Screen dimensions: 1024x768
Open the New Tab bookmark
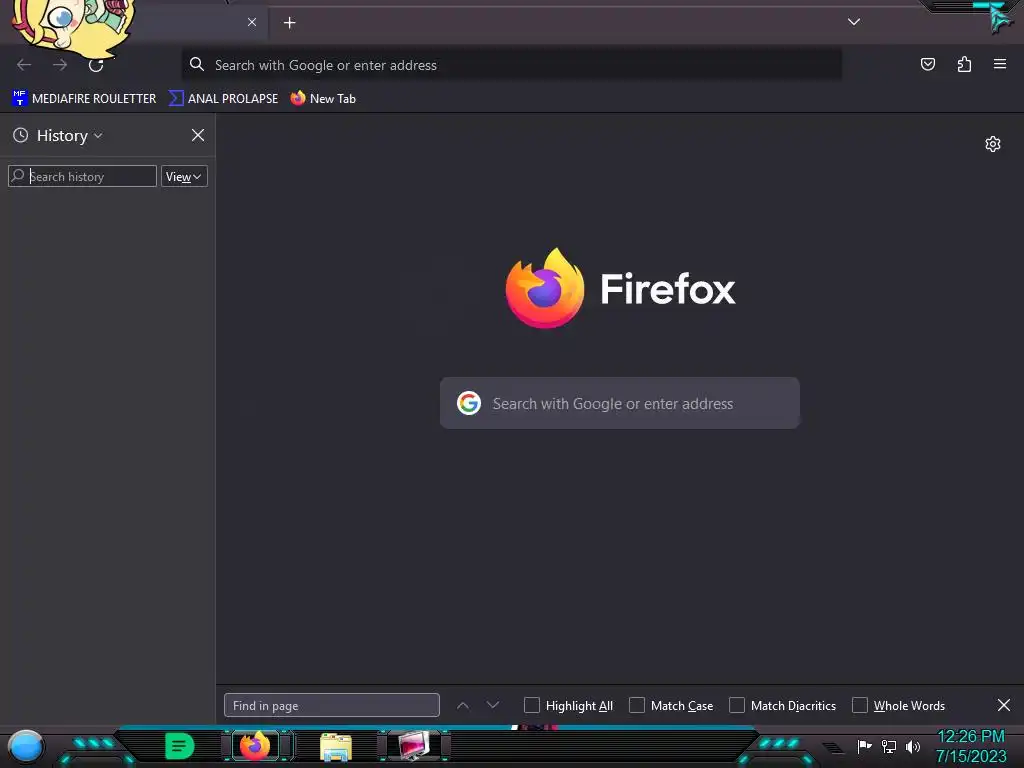[x=323, y=99]
